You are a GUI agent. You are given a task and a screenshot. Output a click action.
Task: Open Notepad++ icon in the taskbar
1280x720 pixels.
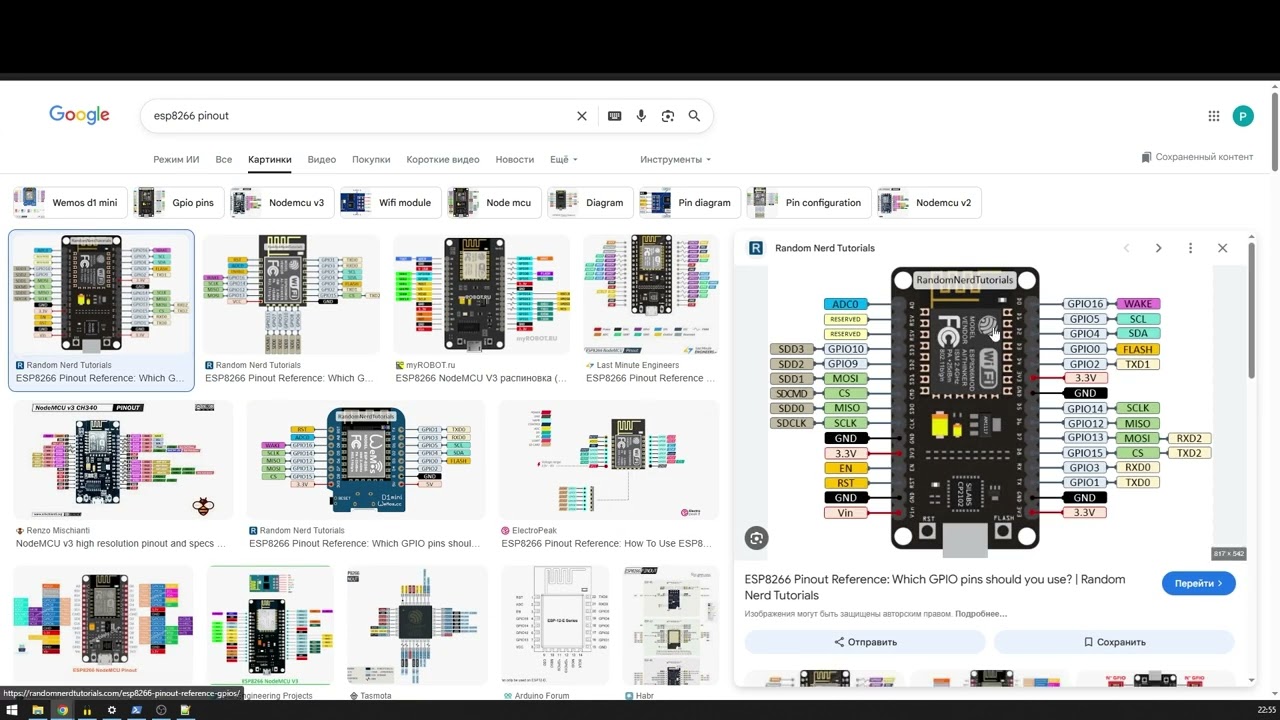[186, 710]
